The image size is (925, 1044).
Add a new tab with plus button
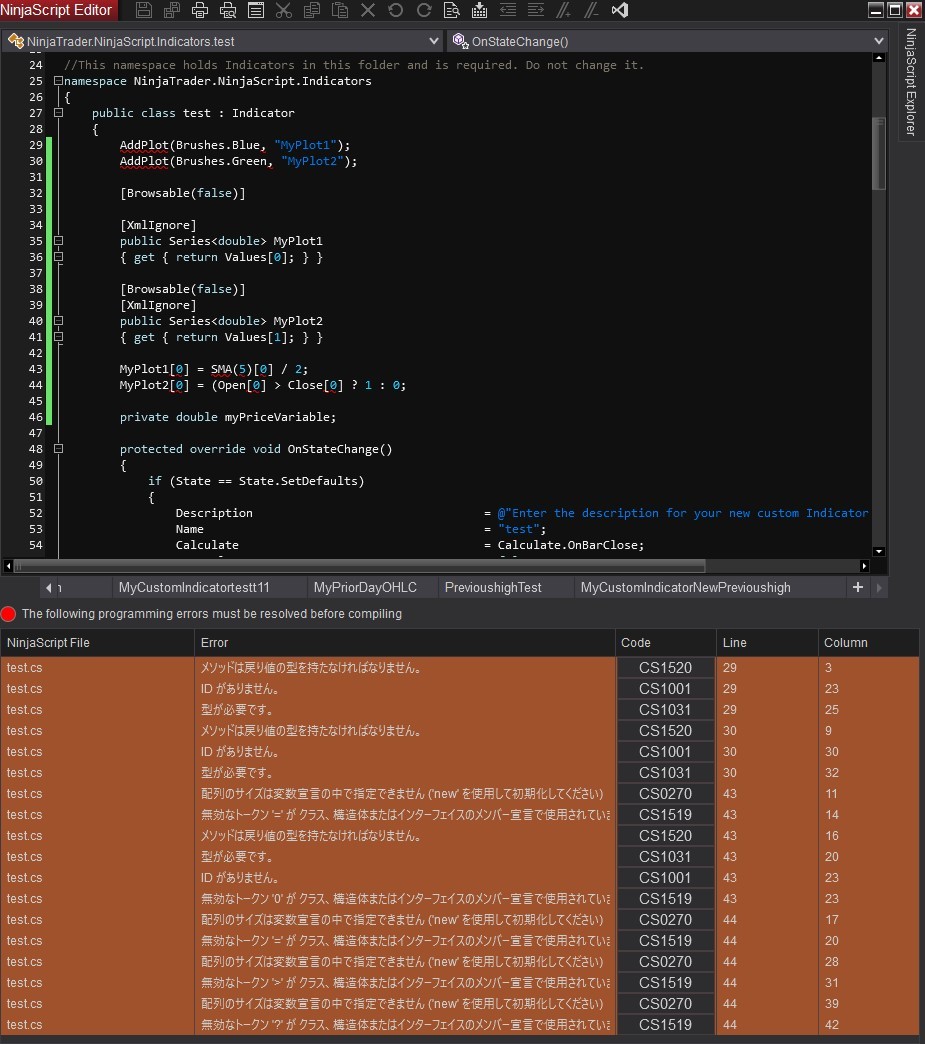click(857, 587)
